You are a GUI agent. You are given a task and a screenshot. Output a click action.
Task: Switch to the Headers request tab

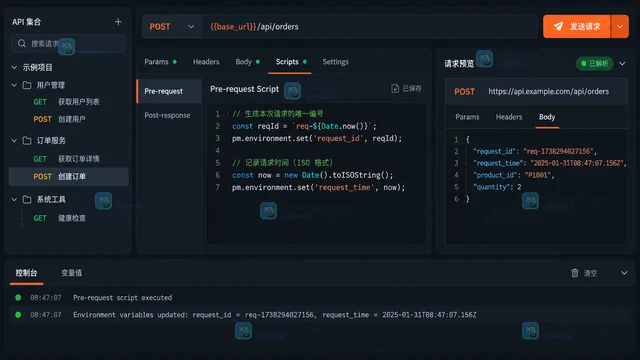pos(206,62)
